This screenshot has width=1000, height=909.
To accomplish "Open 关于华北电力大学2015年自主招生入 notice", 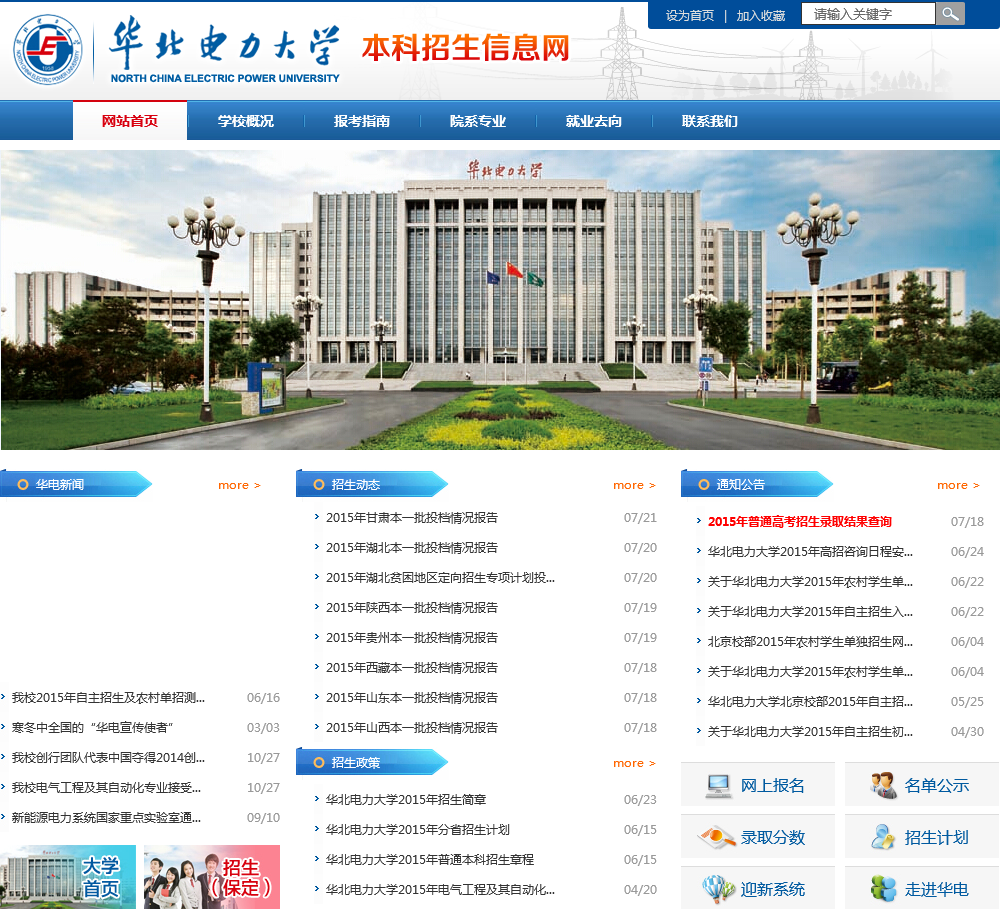I will [x=810, y=611].
